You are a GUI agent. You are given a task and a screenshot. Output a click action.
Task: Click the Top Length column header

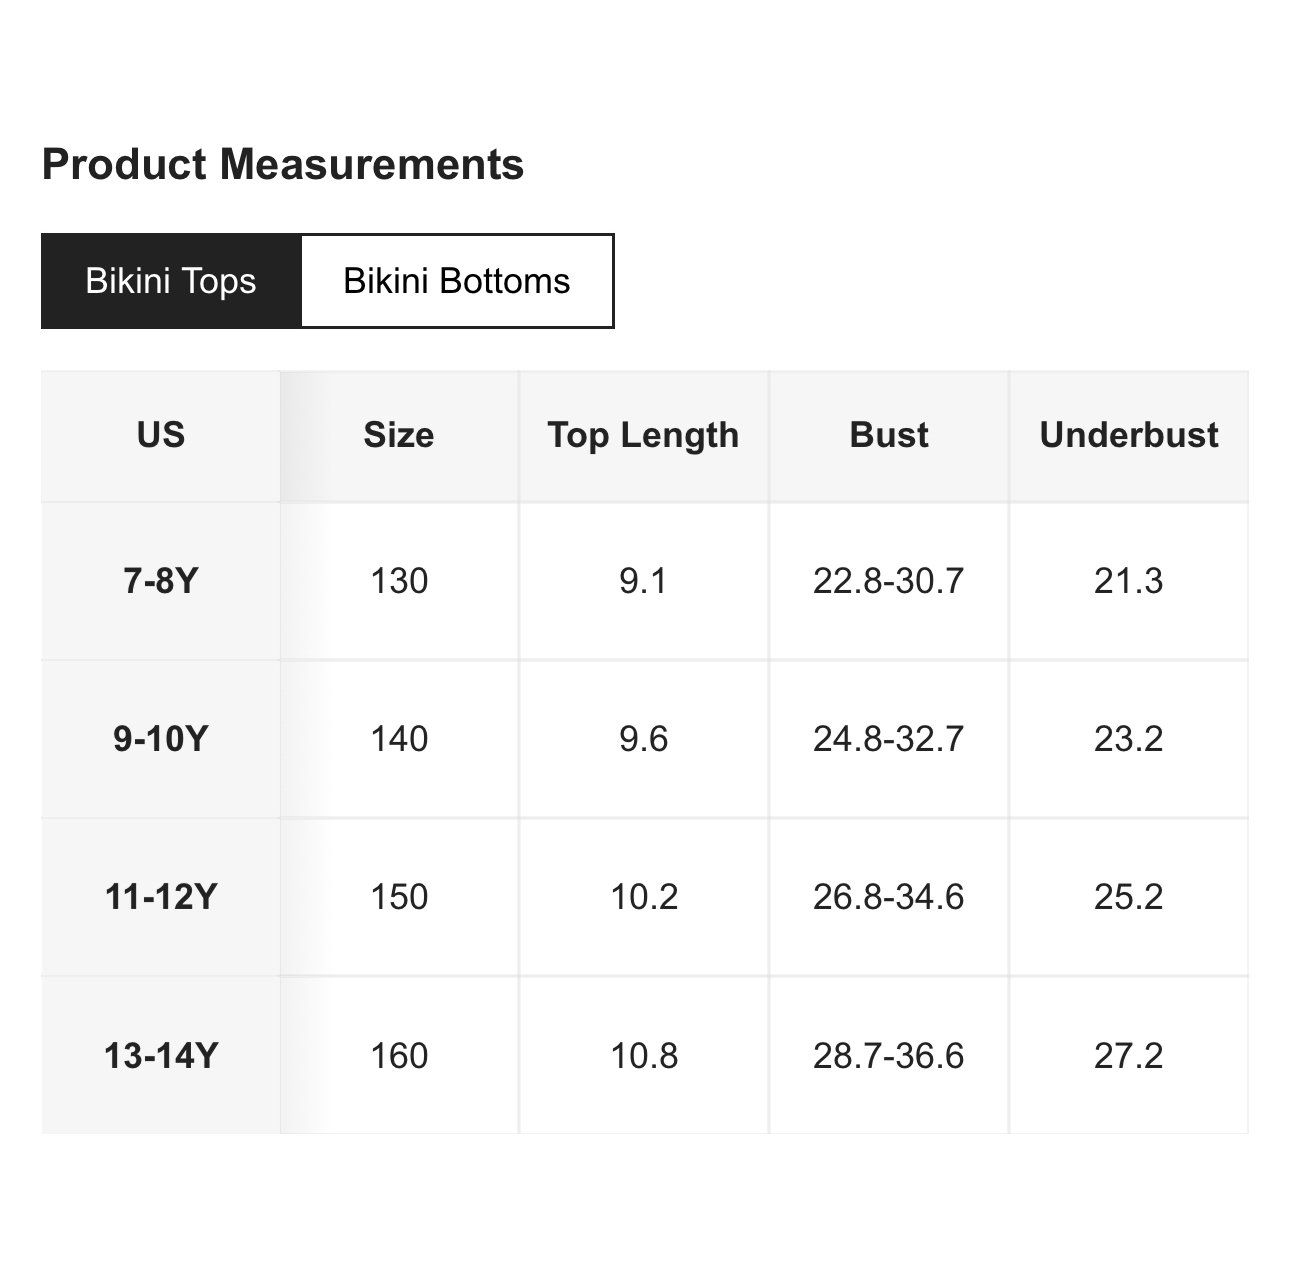[644, 436]
